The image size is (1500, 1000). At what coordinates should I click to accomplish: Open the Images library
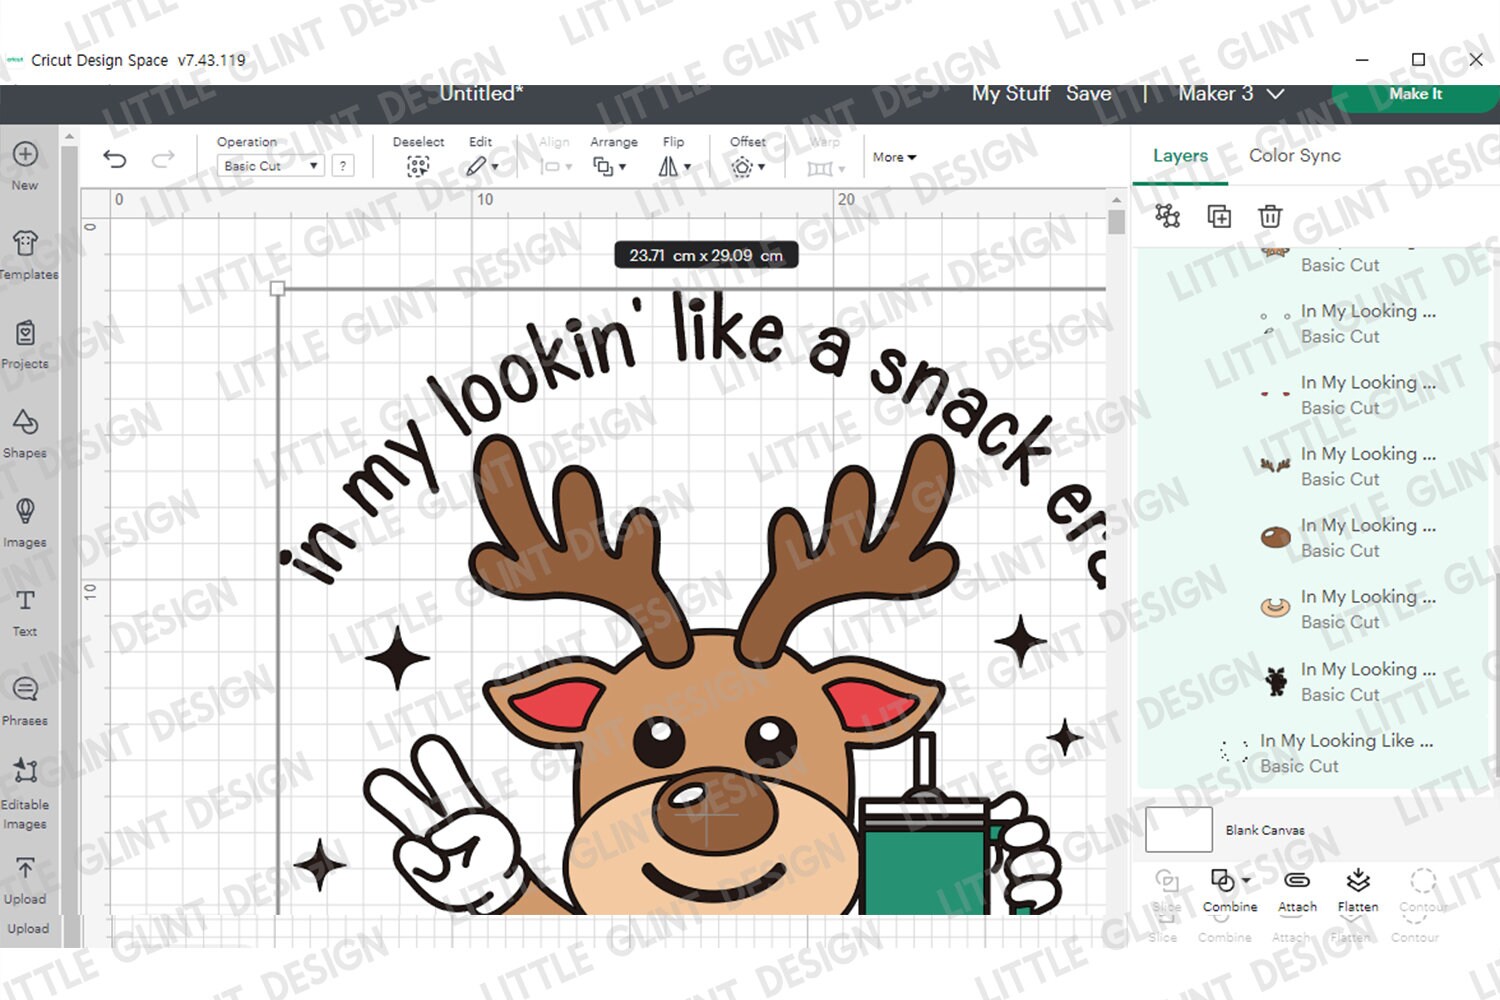pyautogui.click(x=25, y=523)
